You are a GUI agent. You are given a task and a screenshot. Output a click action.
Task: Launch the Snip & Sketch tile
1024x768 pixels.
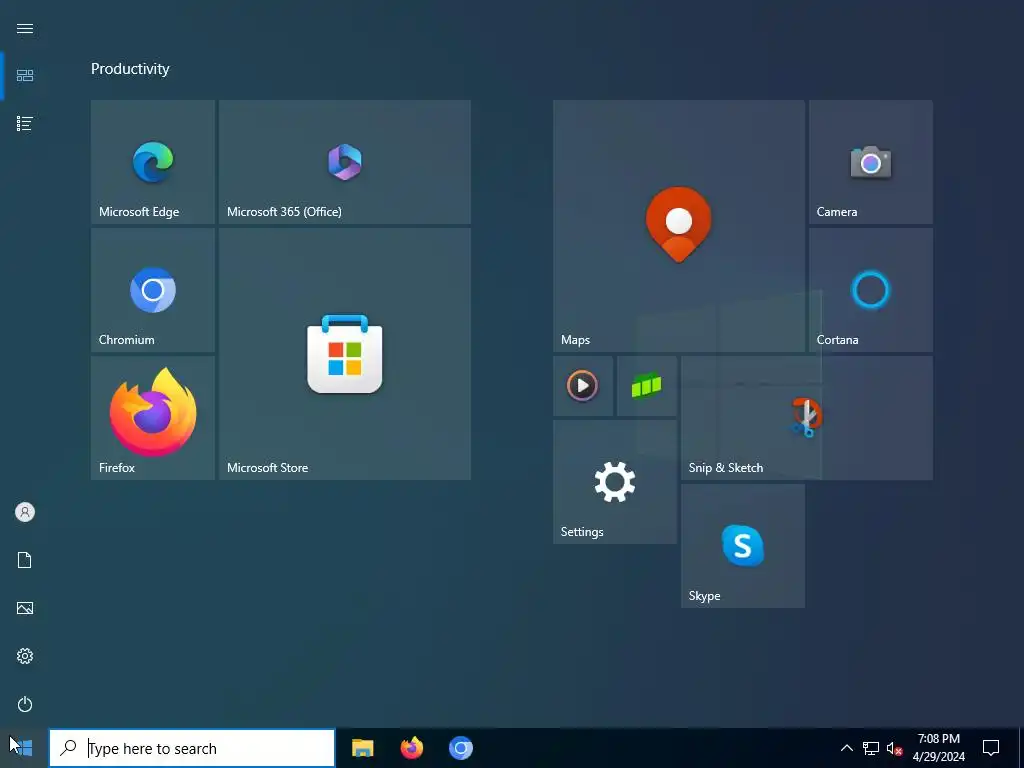coord(807,418)
